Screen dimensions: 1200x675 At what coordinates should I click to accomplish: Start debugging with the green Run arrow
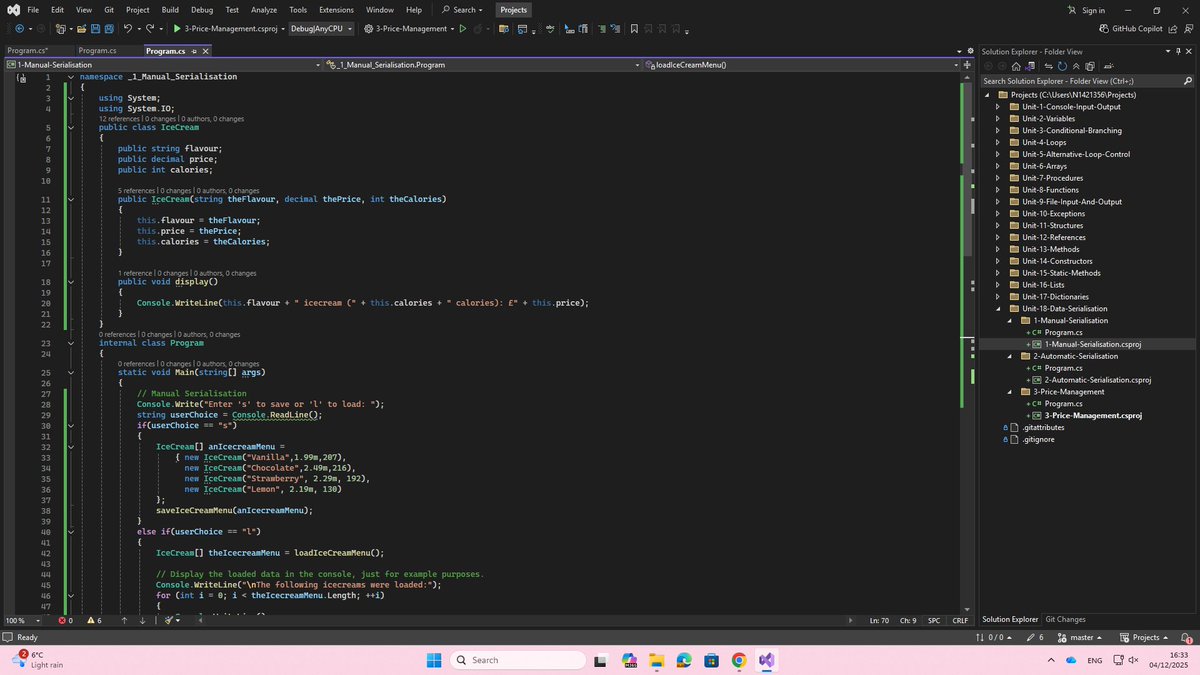tap(178, 28)
